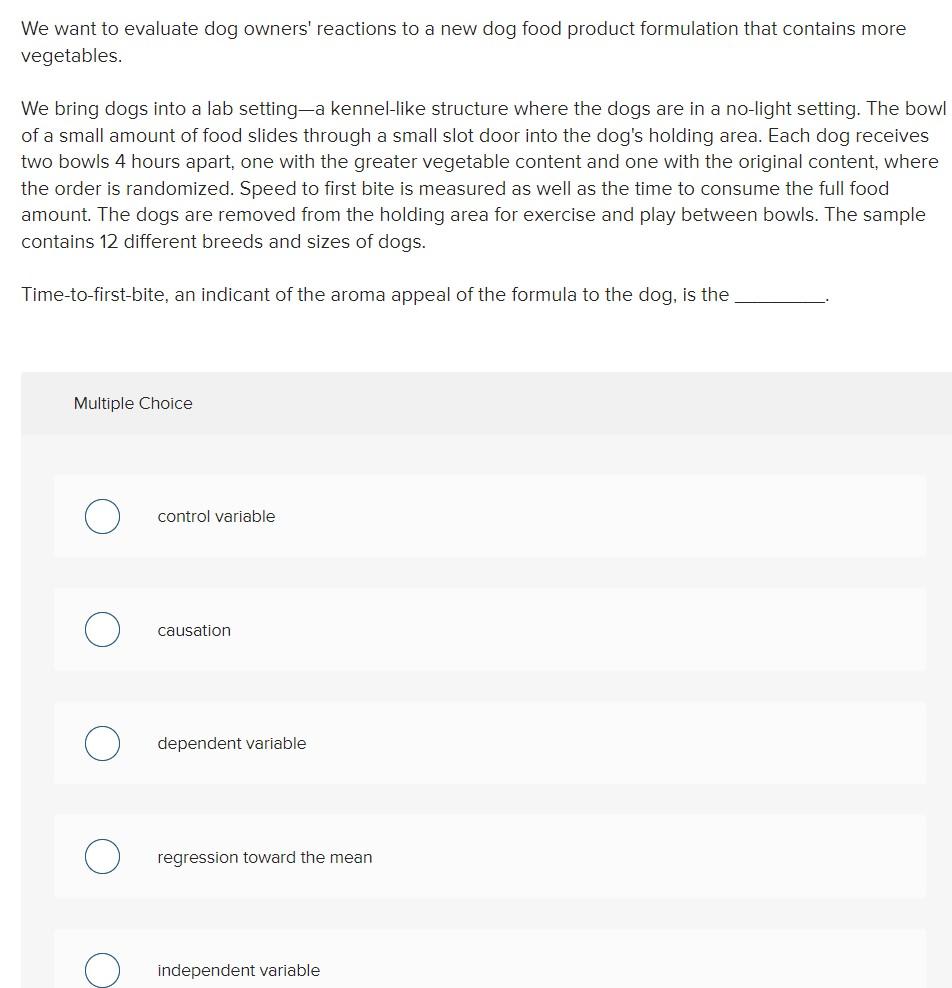Click the regression toward the mean answer text
Image resolution: width=952 pixels, height=988 pixels.
(x=264, y=857)
